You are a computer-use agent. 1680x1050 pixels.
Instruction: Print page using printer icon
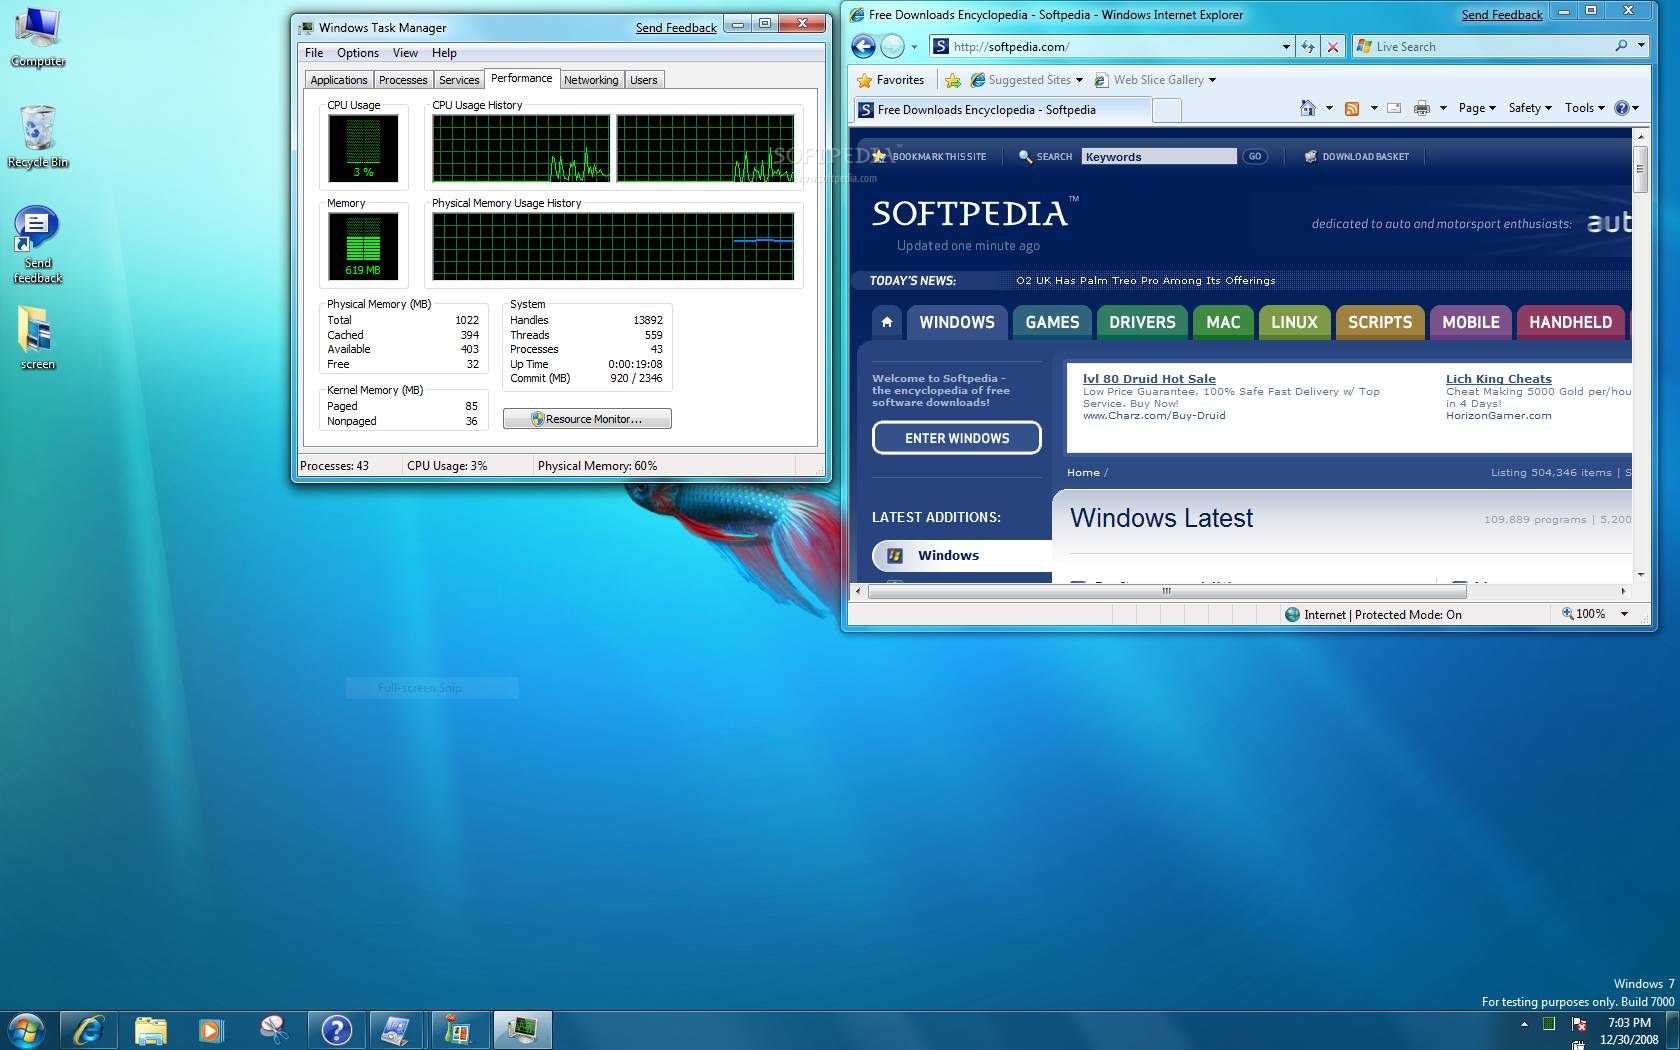[1421, 108]
